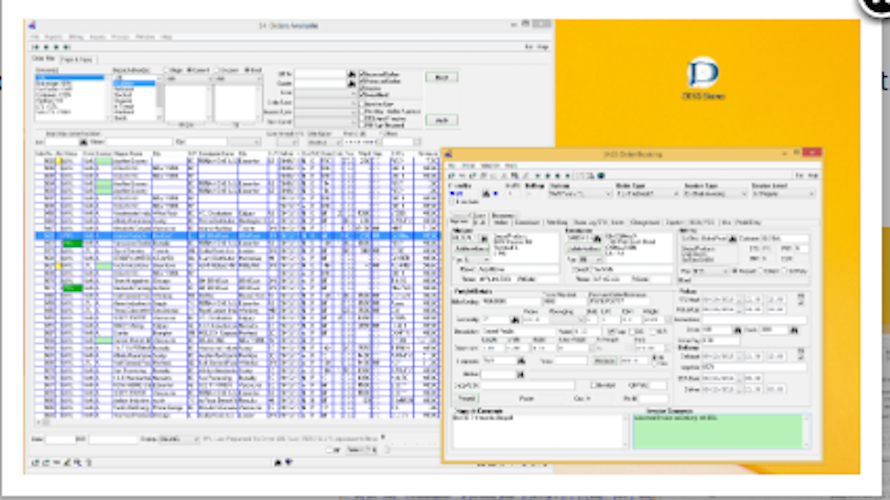Click the Address button under Shipper
This screenshot has height=500, width=890.
pos(471,249)
